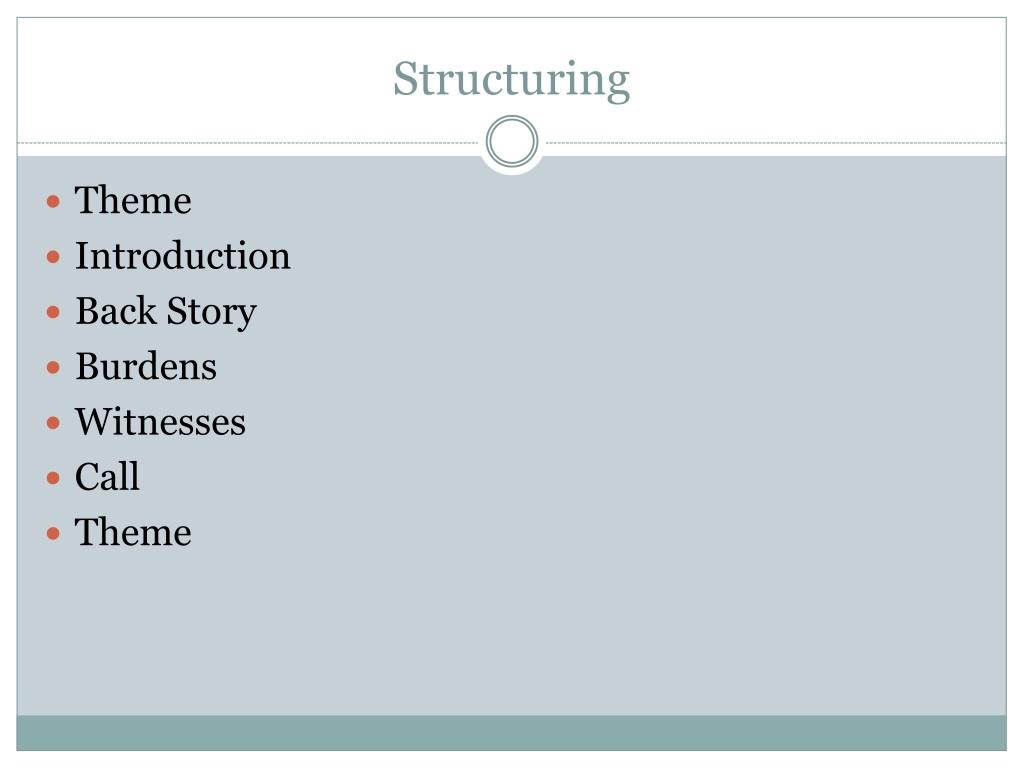Select the "Introduction" list item text
Screen dimensions: 1024x768
tap(183, 255)
